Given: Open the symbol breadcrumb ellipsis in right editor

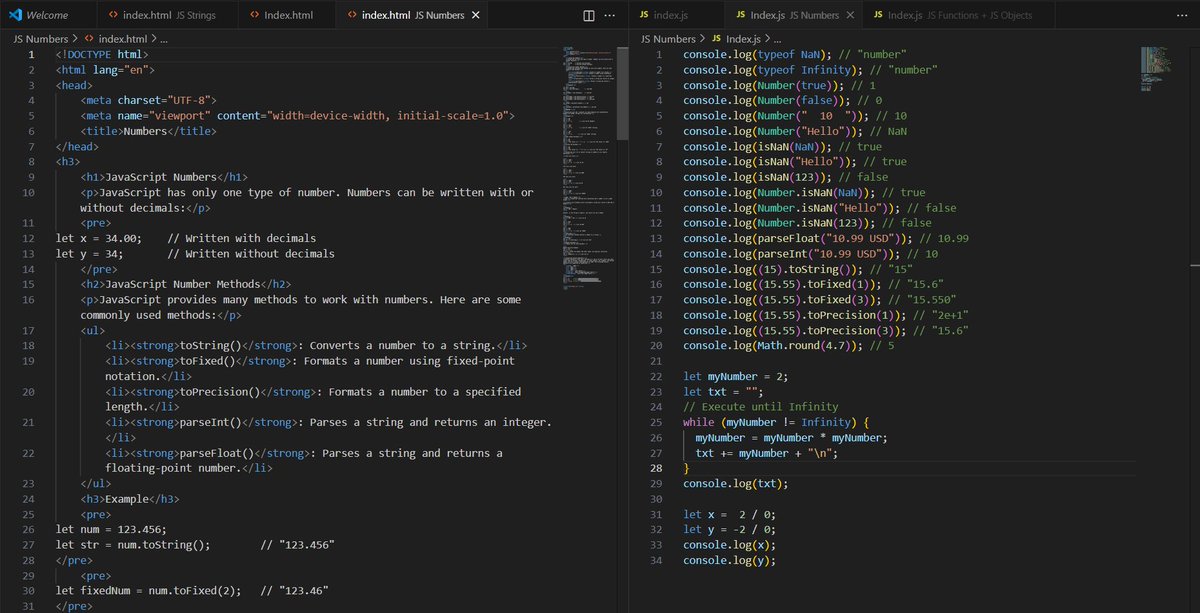Looking at the screenshot, I should (778, 38).
